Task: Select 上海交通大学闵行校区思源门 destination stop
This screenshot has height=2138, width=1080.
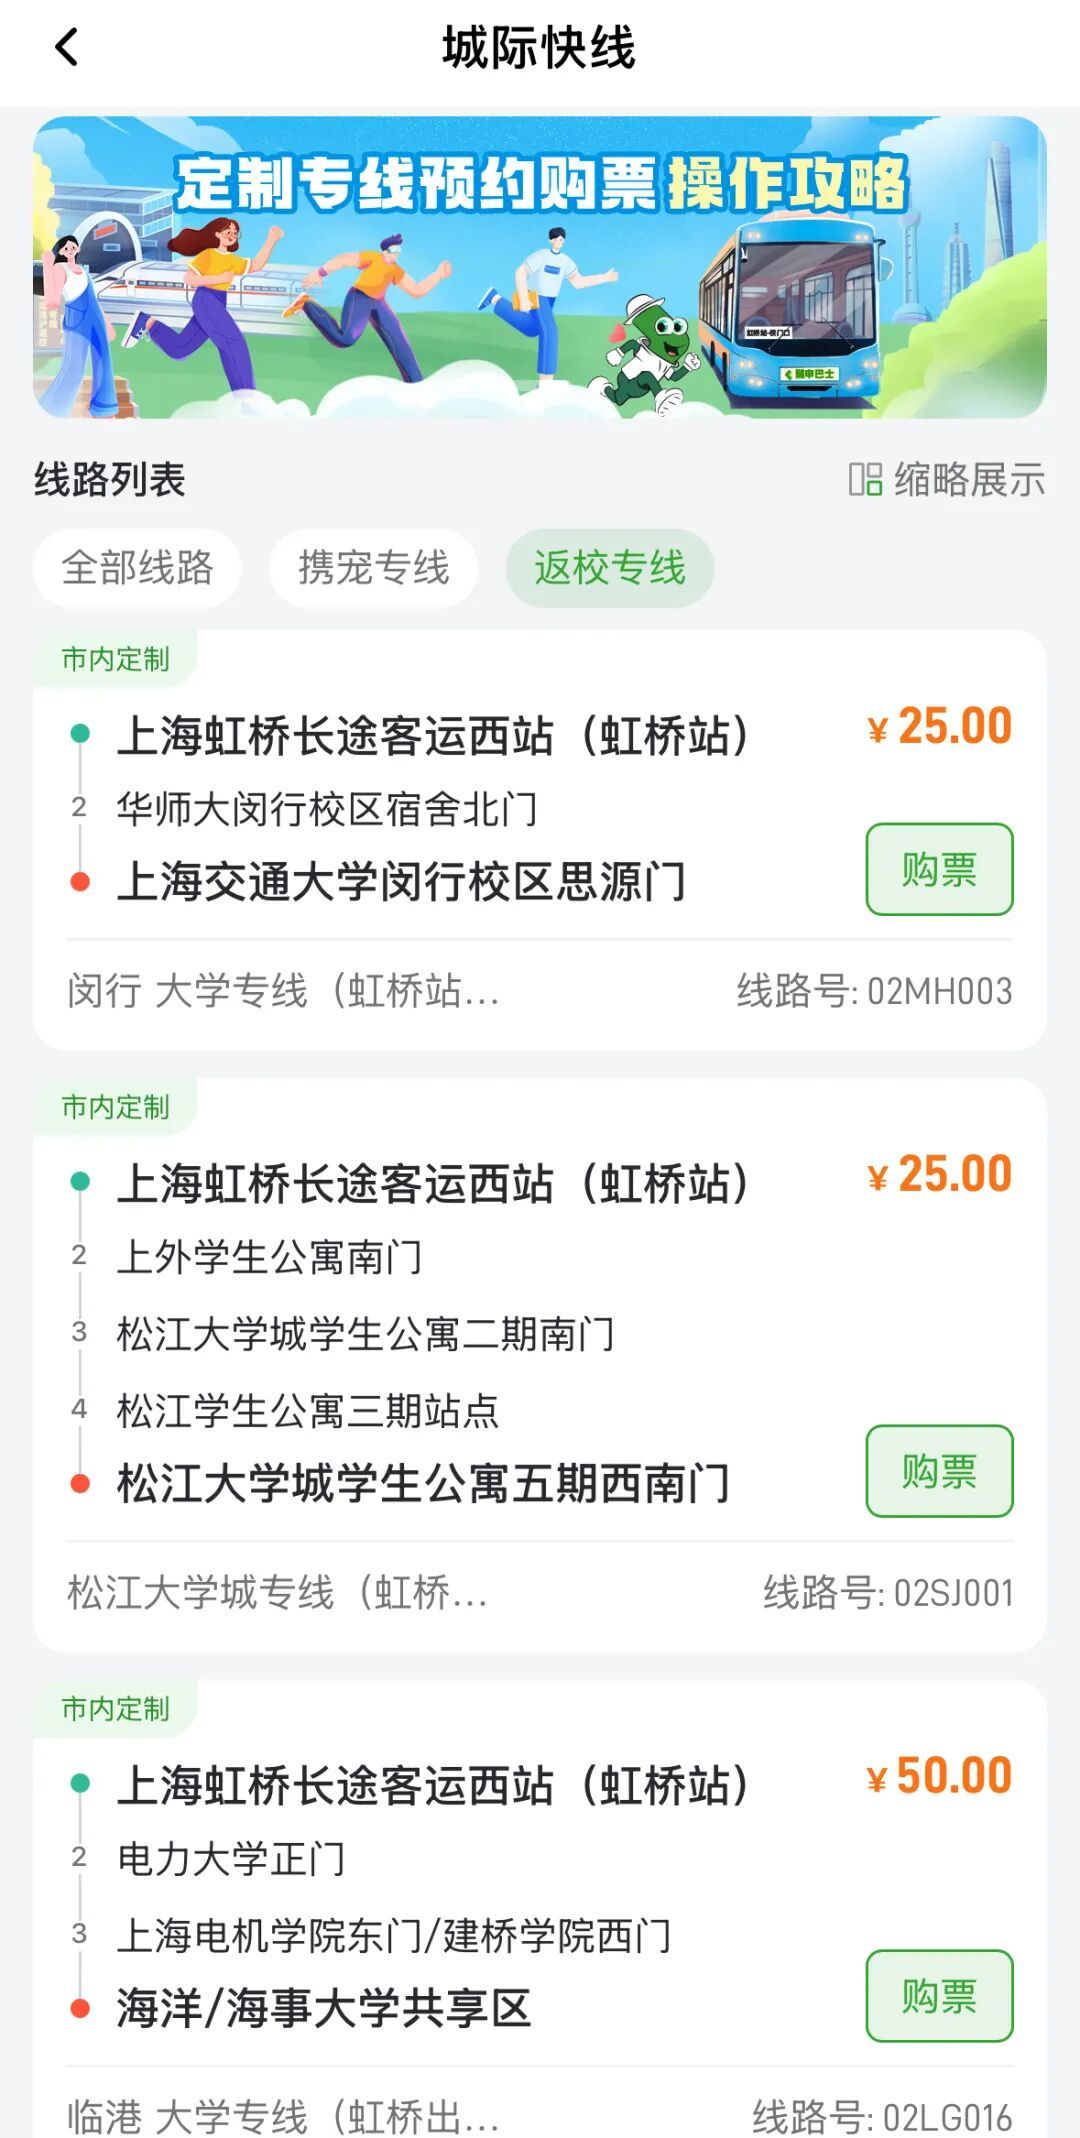Action: (401, 882)
